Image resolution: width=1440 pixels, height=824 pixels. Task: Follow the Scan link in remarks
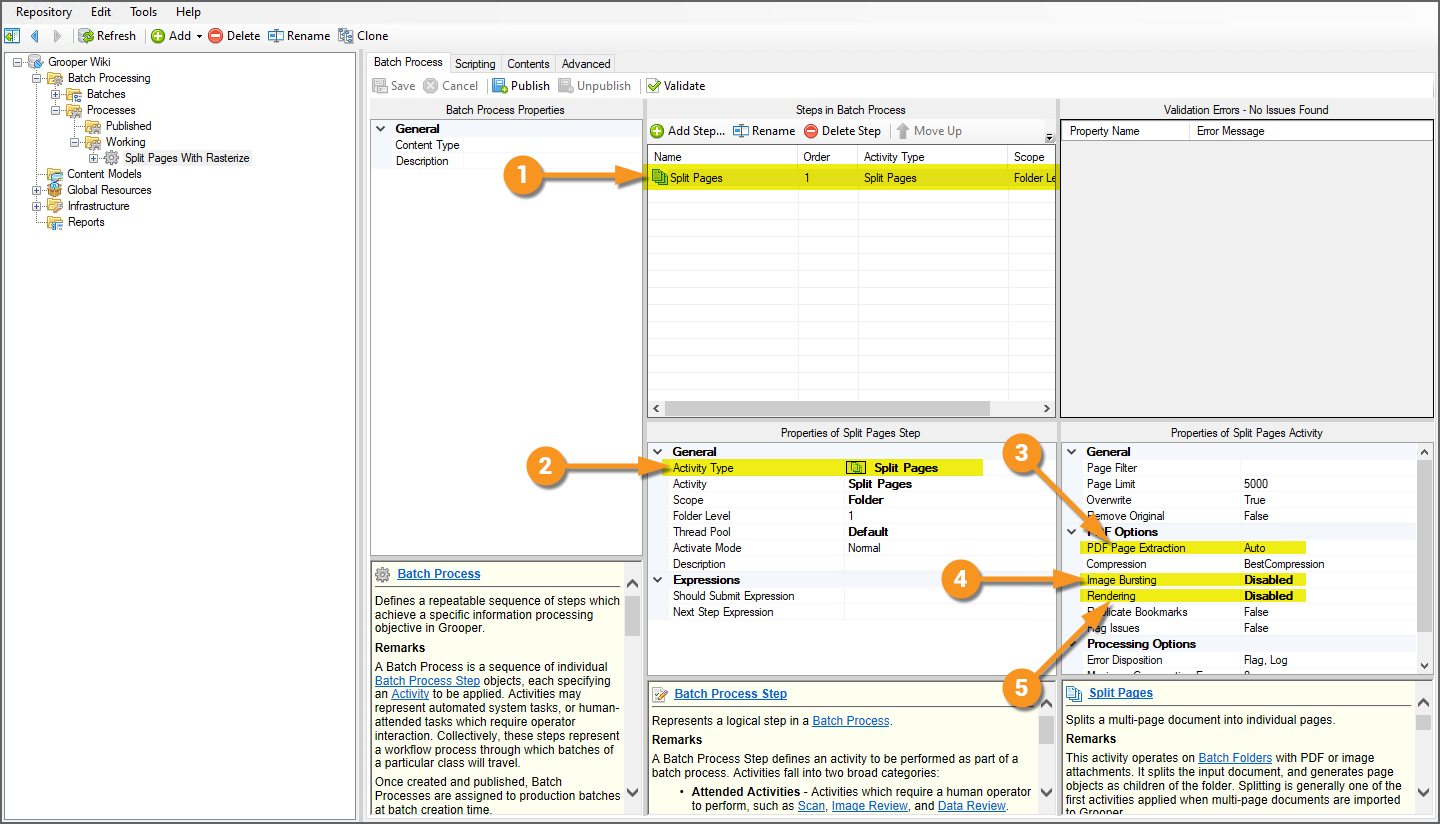tap(811, 806)
